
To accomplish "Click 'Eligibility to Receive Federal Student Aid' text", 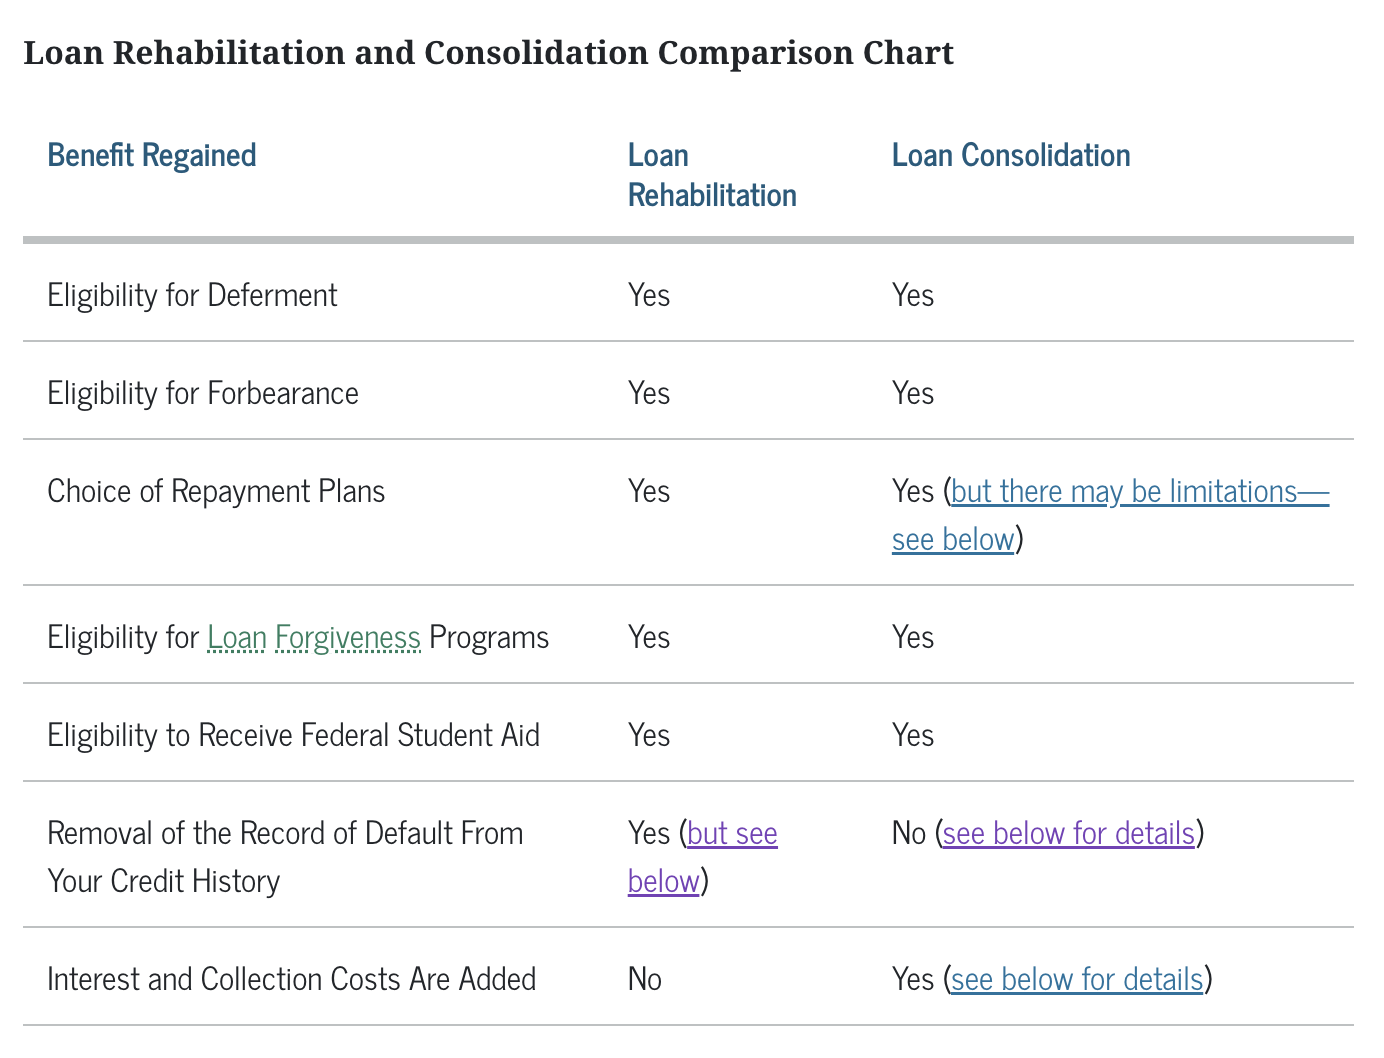I will click(293, 736).
